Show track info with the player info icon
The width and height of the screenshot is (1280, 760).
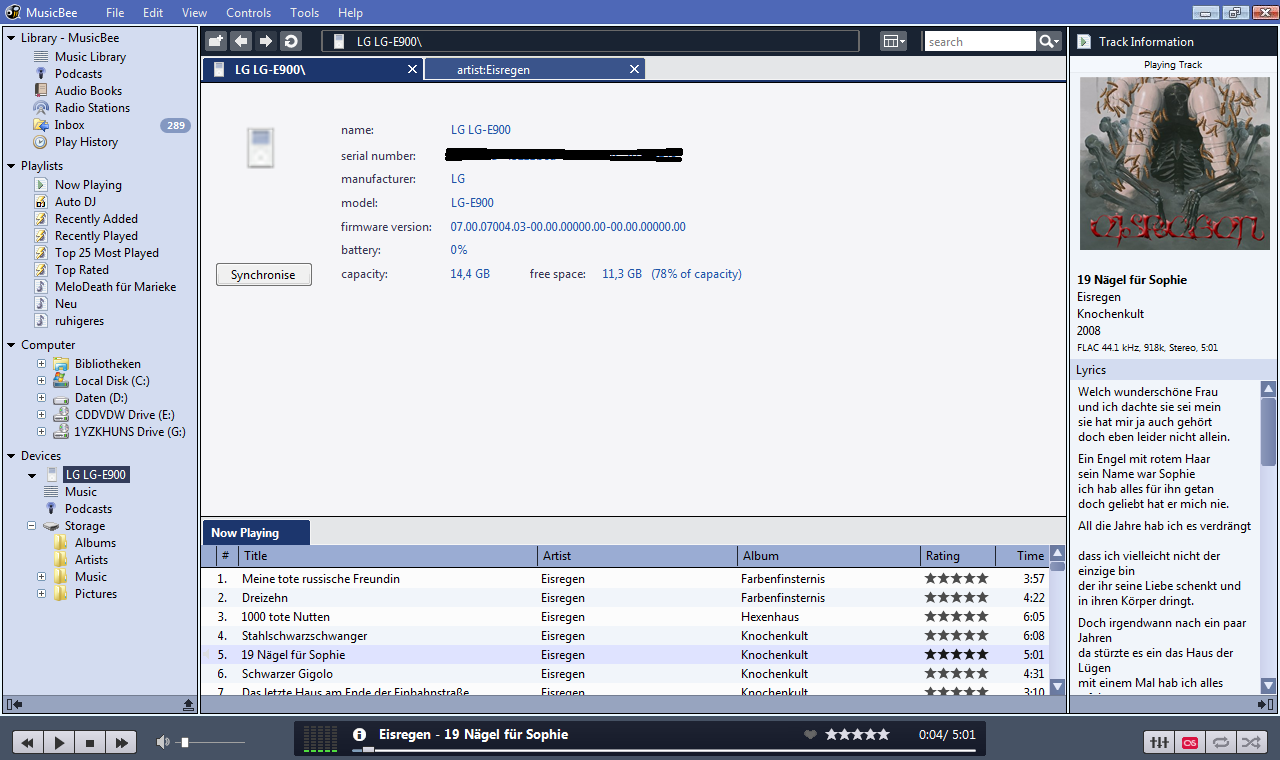(360, 734)
